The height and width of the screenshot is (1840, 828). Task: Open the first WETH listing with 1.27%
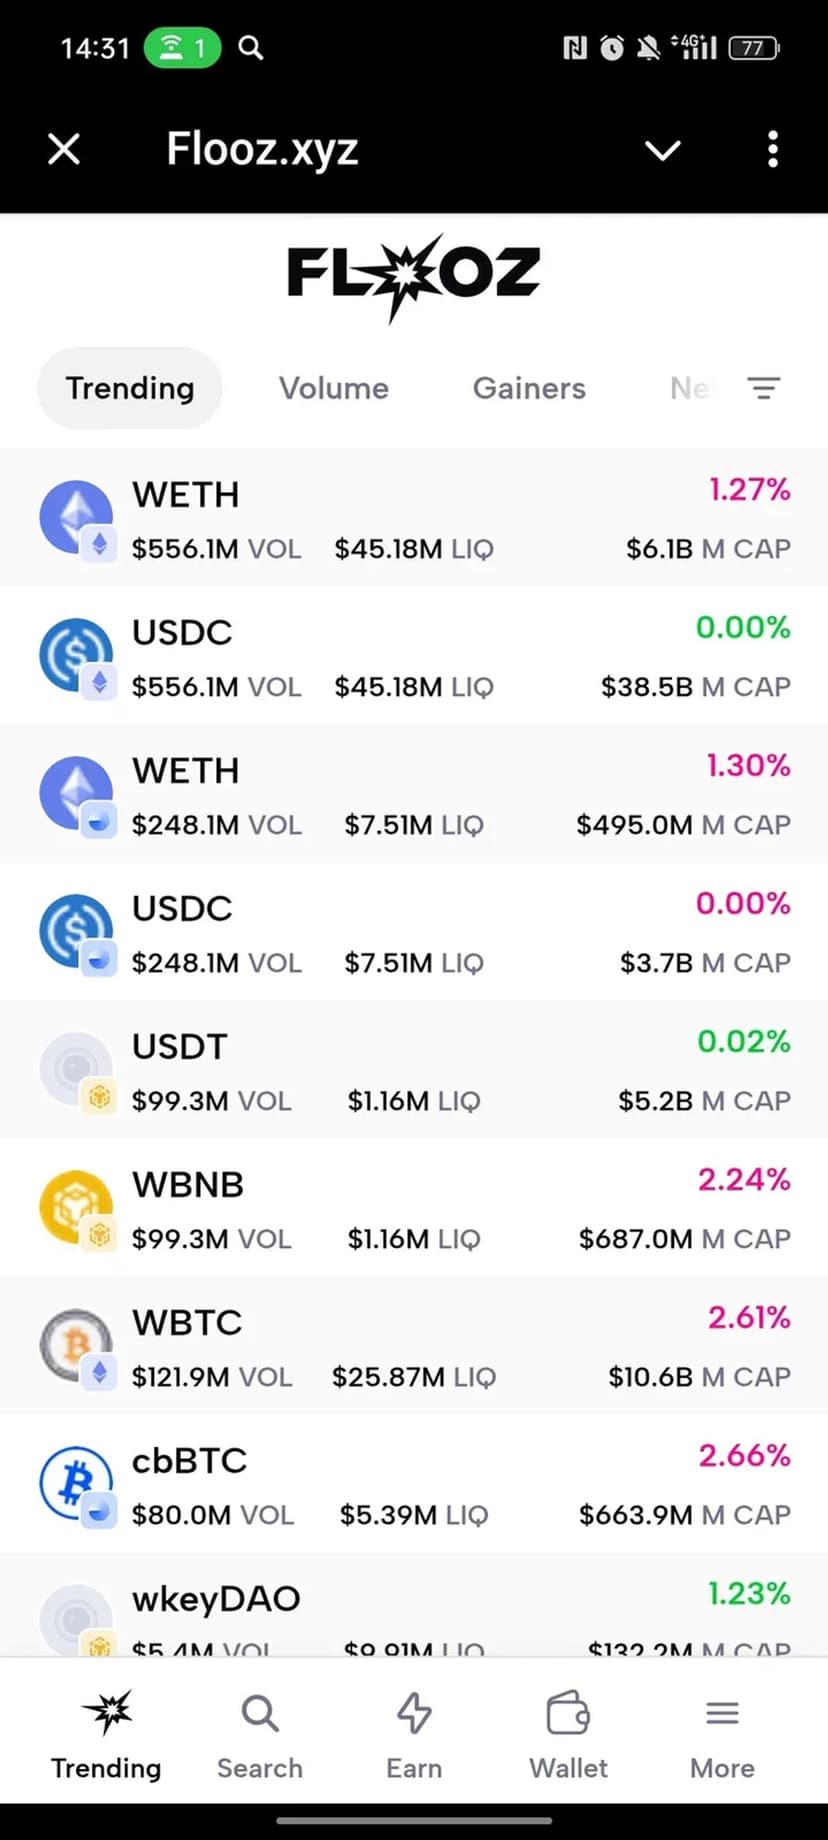414,518
